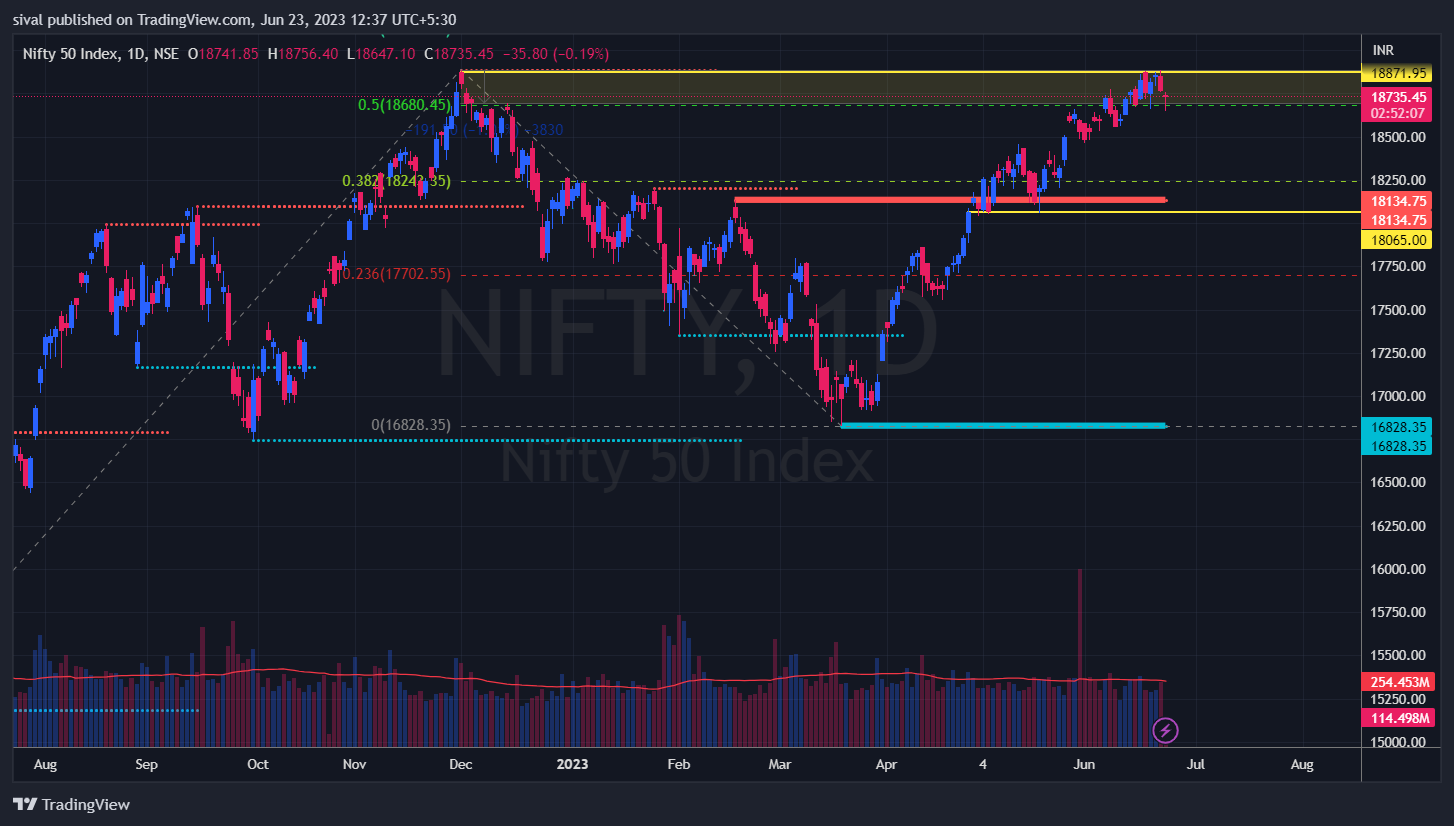Click the Apr label on time axis
This screenshot has height=826, width=1454.
point(886,765)
